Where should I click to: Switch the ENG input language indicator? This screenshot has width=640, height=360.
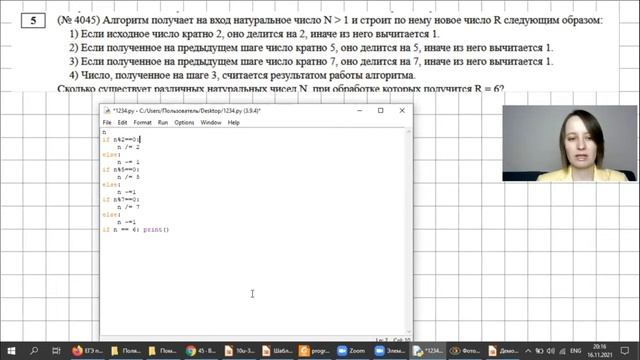[x=576, y=351]
